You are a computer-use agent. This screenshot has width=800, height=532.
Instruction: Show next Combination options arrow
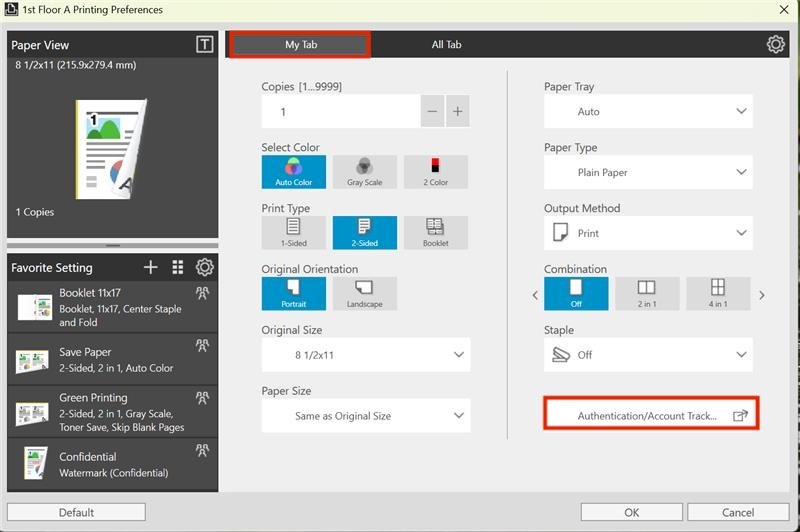[x=762, y=295]
